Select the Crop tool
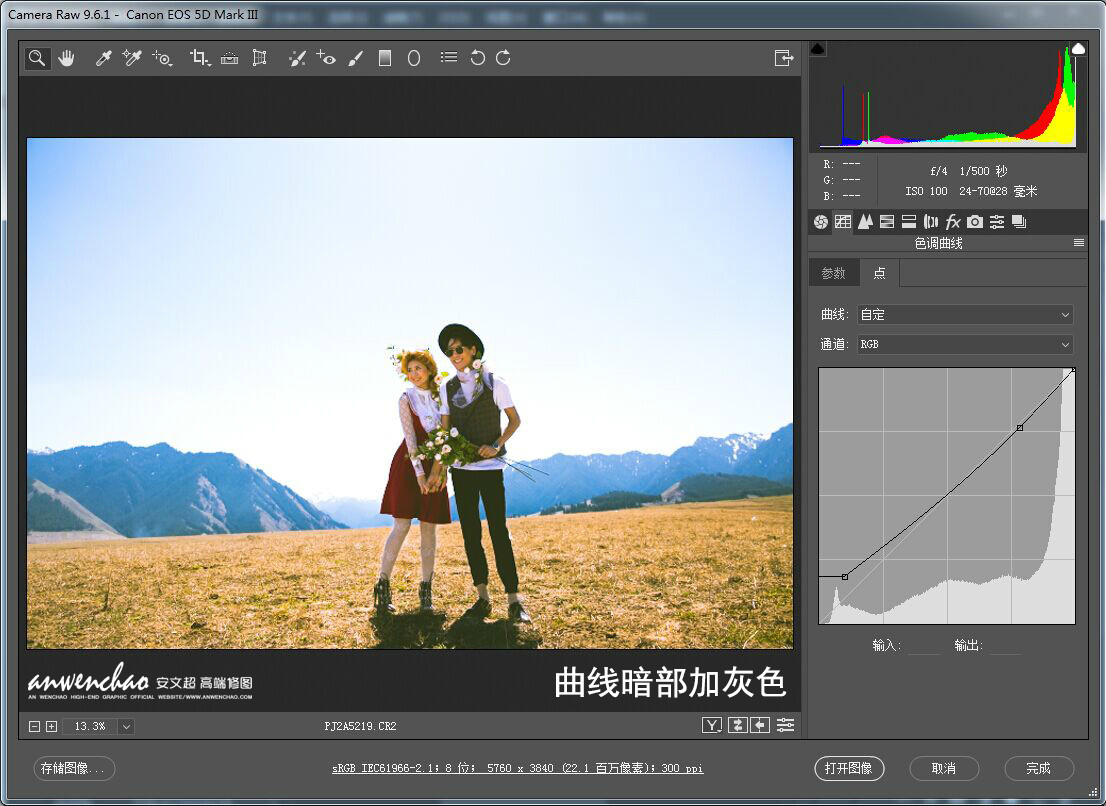 point(200,59)
